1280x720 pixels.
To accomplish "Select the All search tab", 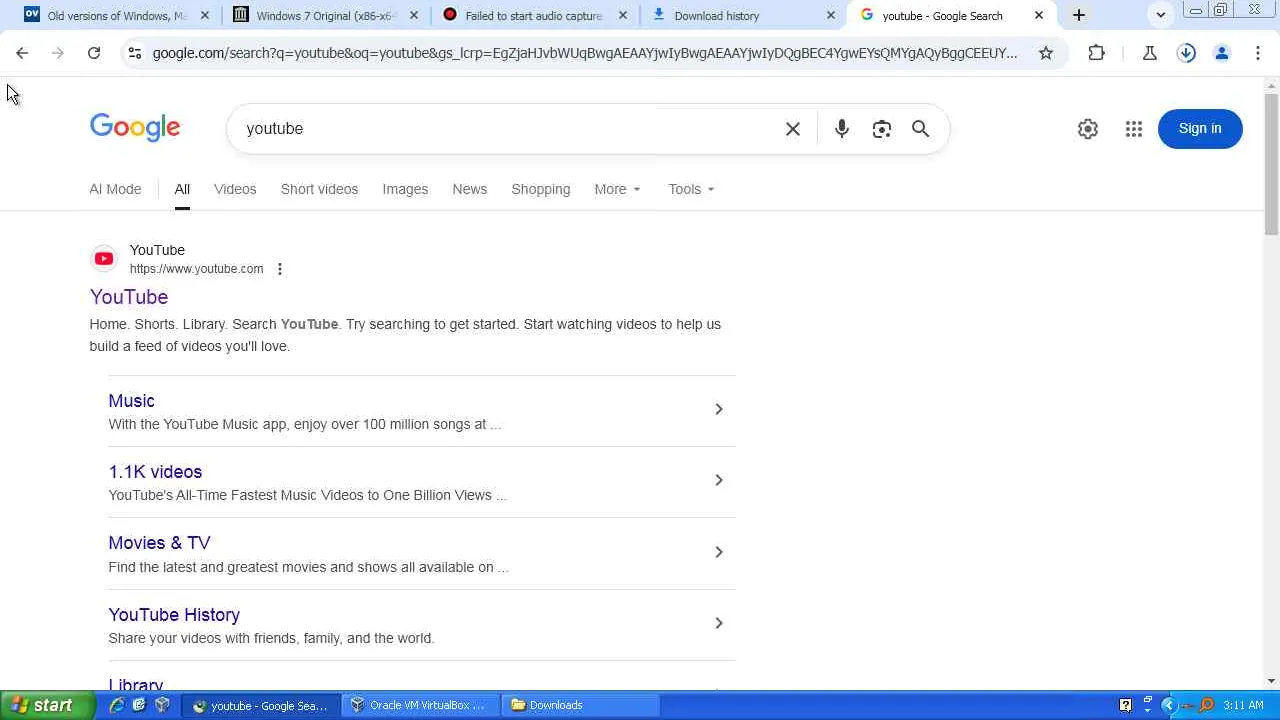I will click(182, 189).
